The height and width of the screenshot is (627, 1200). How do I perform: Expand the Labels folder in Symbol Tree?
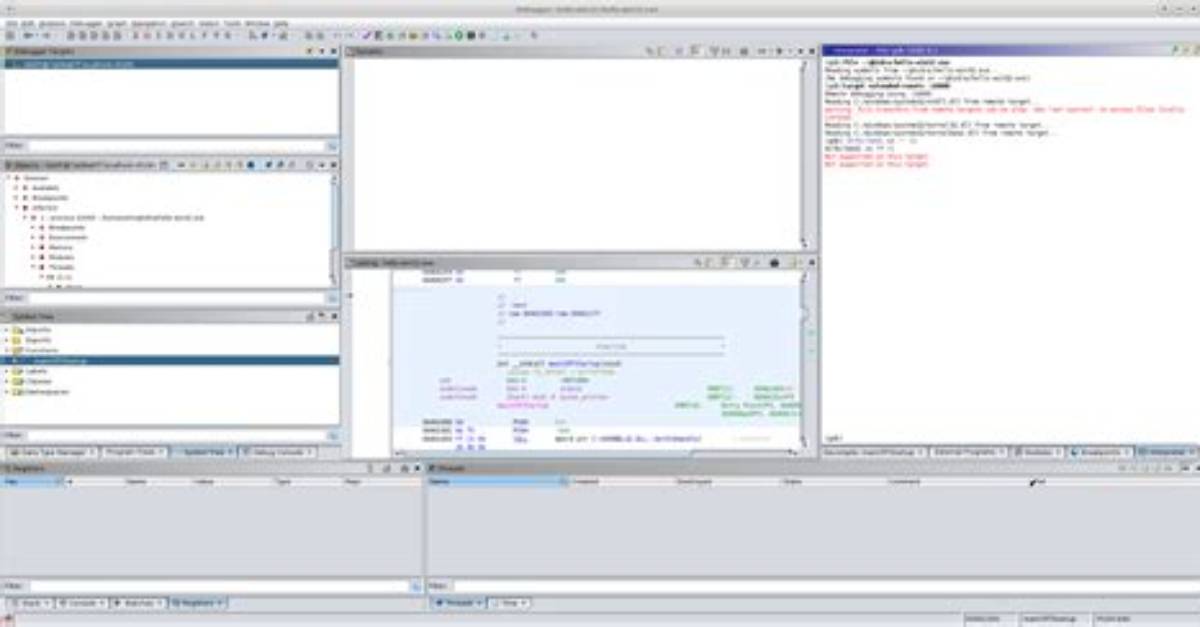(7, 370)
